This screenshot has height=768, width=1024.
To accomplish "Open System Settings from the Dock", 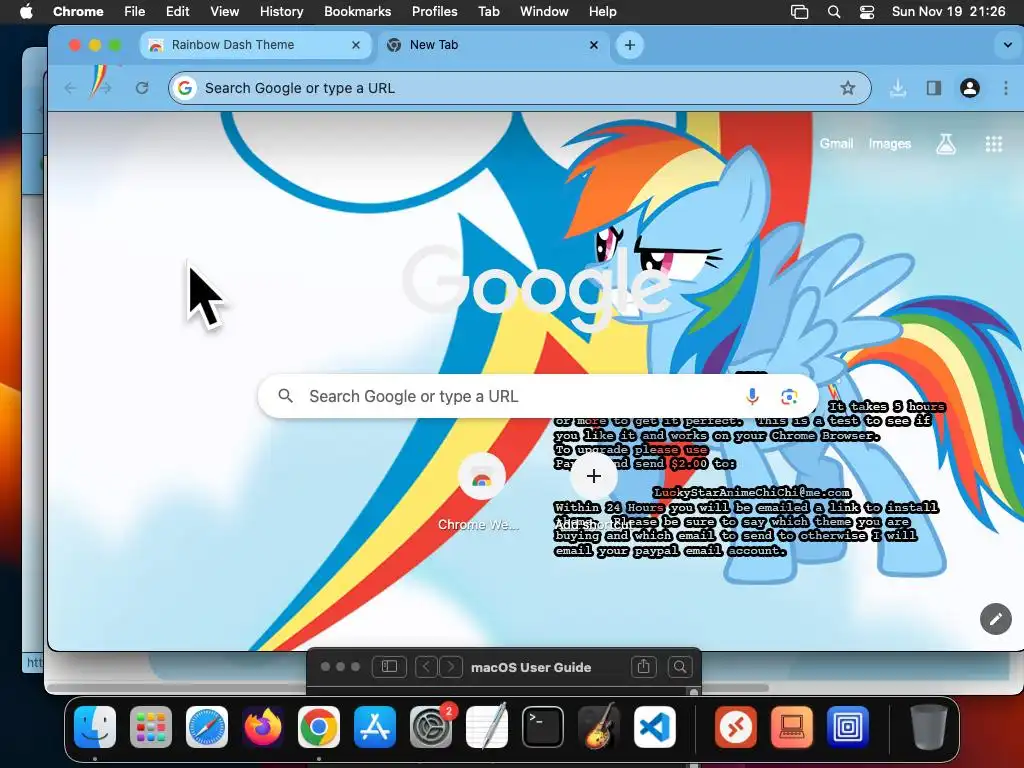I will pos(431,727).
